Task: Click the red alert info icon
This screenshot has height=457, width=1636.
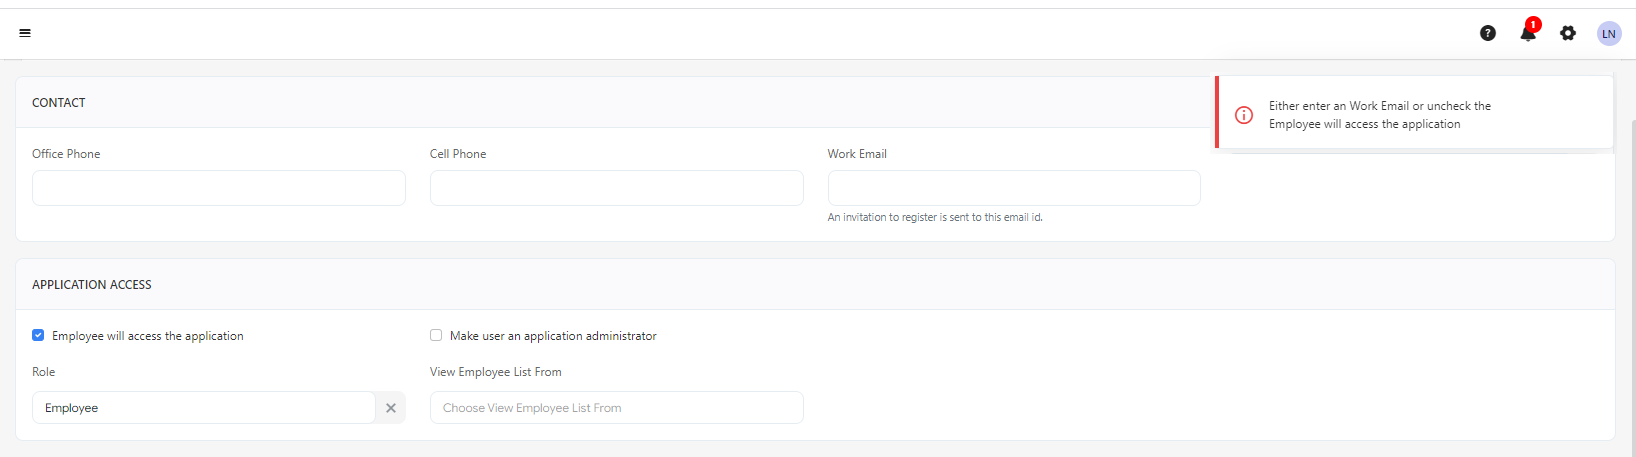Action: (x=1244, y=115)
